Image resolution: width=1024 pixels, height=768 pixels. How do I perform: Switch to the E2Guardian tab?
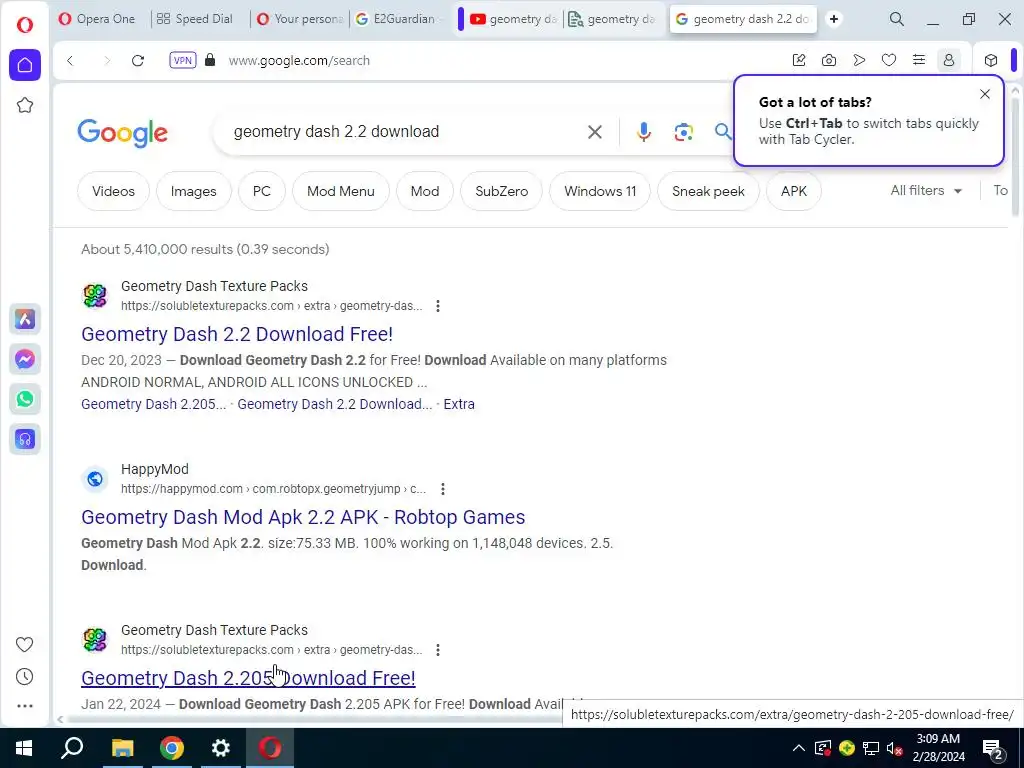click(x=399, y=19)
